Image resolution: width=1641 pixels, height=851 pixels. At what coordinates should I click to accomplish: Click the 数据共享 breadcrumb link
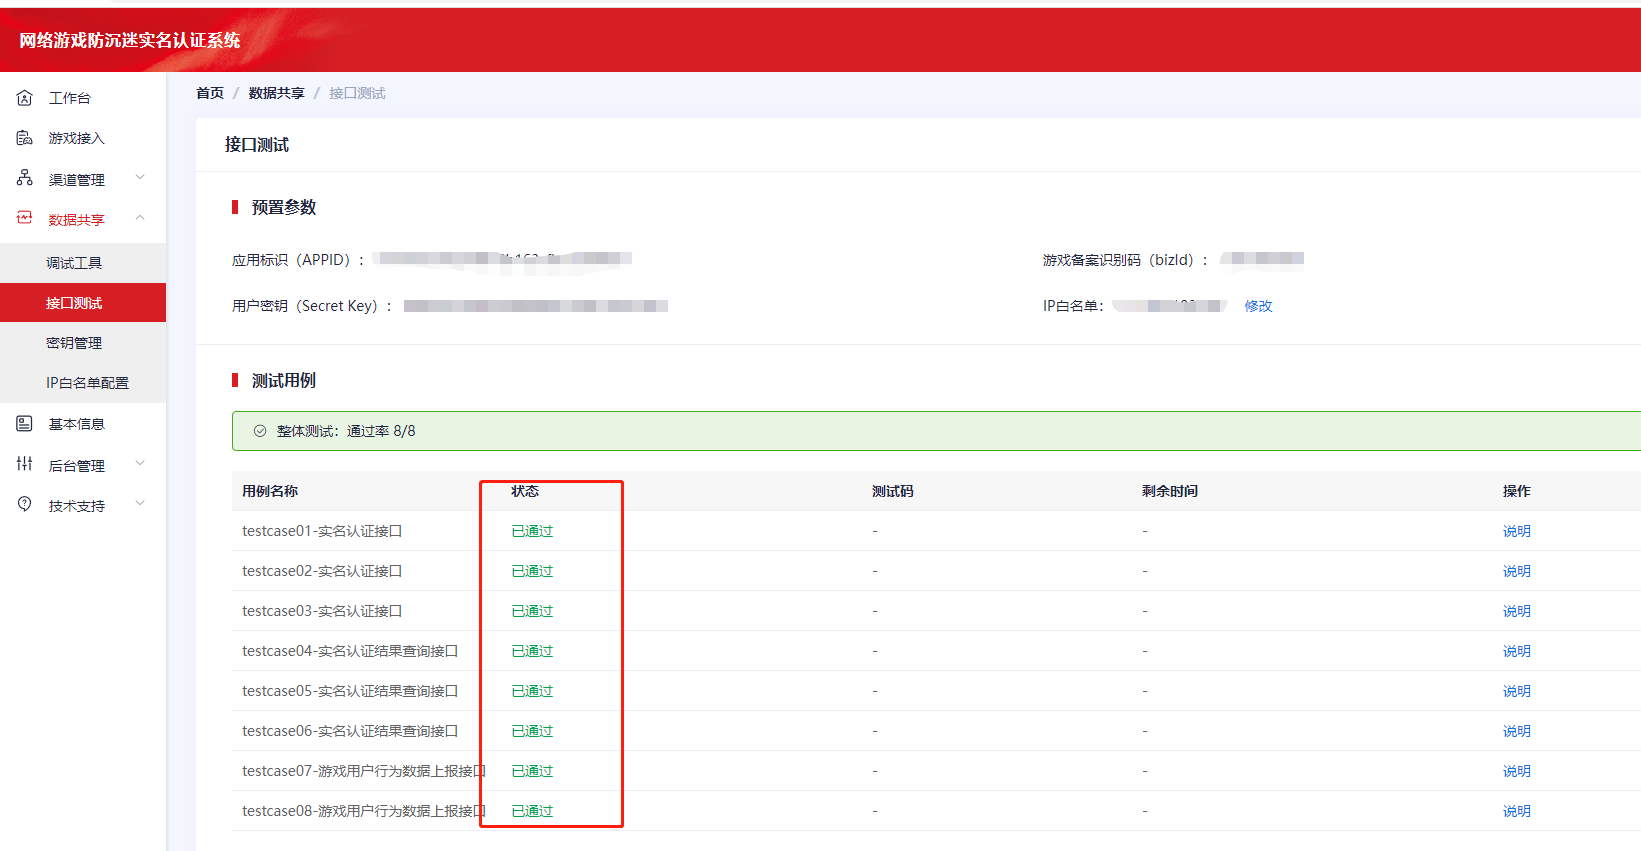(277, 93)
